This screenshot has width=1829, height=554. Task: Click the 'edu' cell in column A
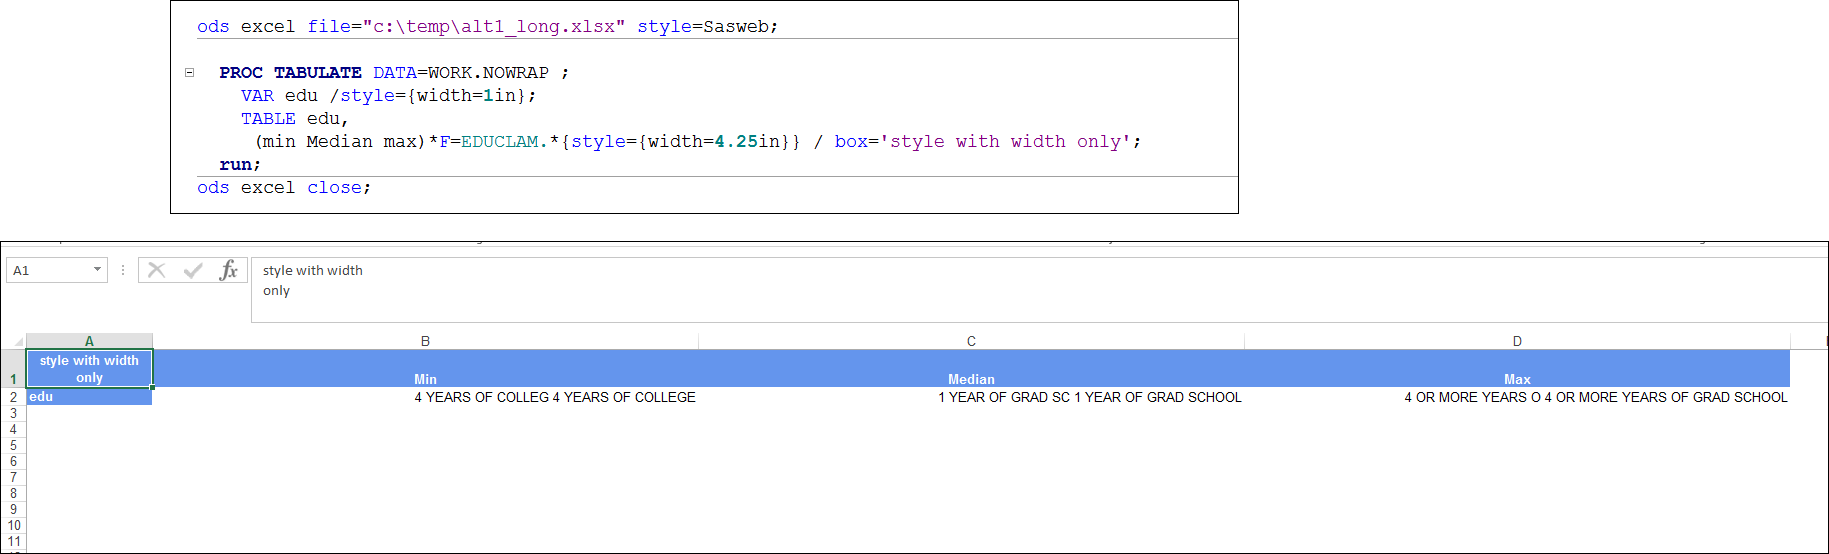(89, 397)
